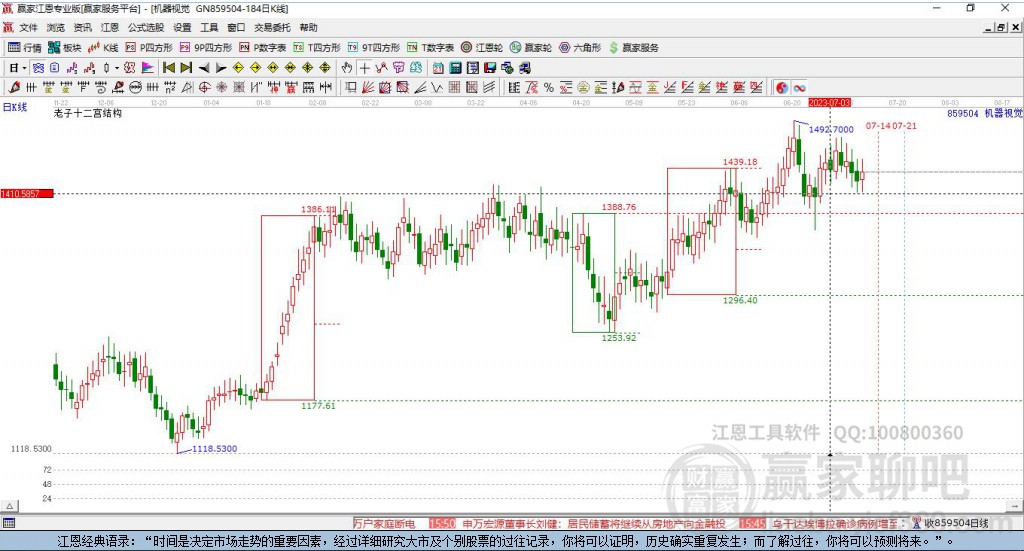The image size is (1024, 551).
Task: Open the 板块 sector view
Action: point(65,48)
